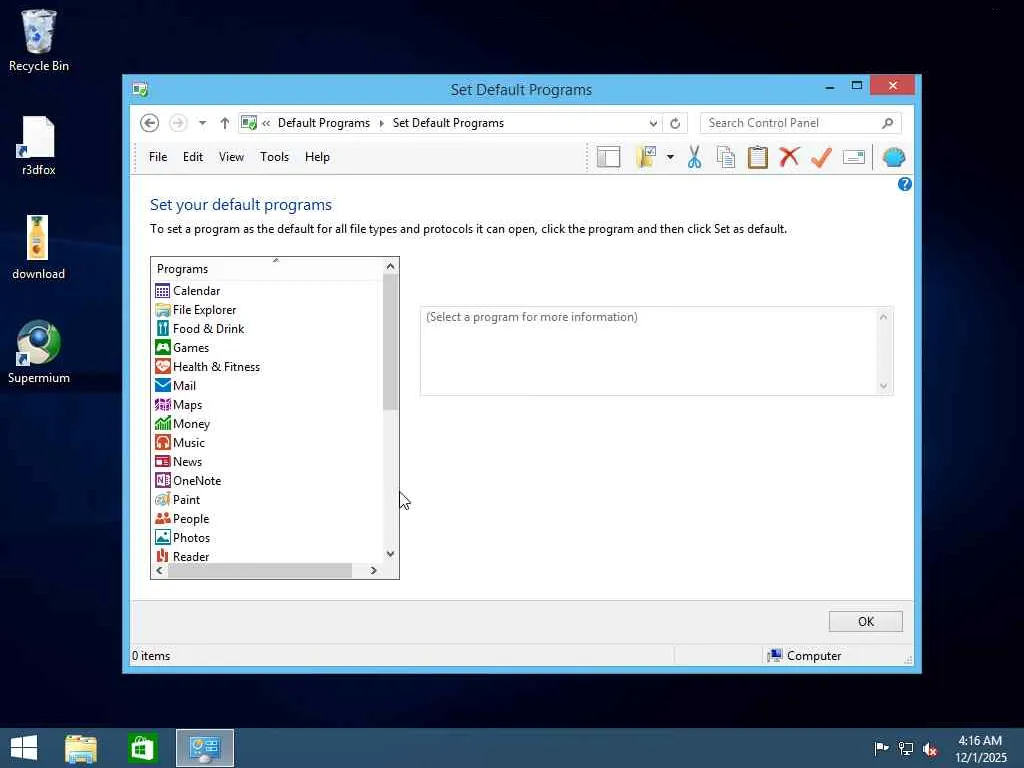Click programs list scroll down arrow
This screenshot has height=768, width=1024.
coord(390,554)
